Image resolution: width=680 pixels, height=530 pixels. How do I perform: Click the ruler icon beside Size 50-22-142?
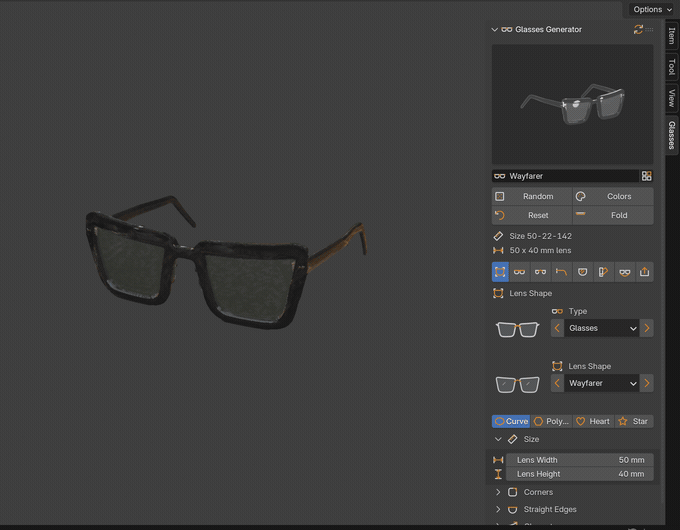[x=498, y=236]
